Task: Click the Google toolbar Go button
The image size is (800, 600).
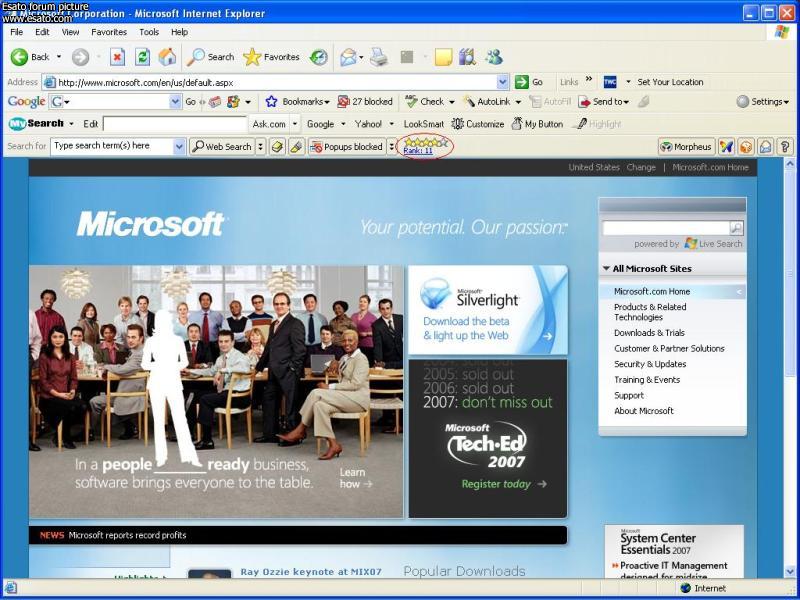Action: [190, 102]
